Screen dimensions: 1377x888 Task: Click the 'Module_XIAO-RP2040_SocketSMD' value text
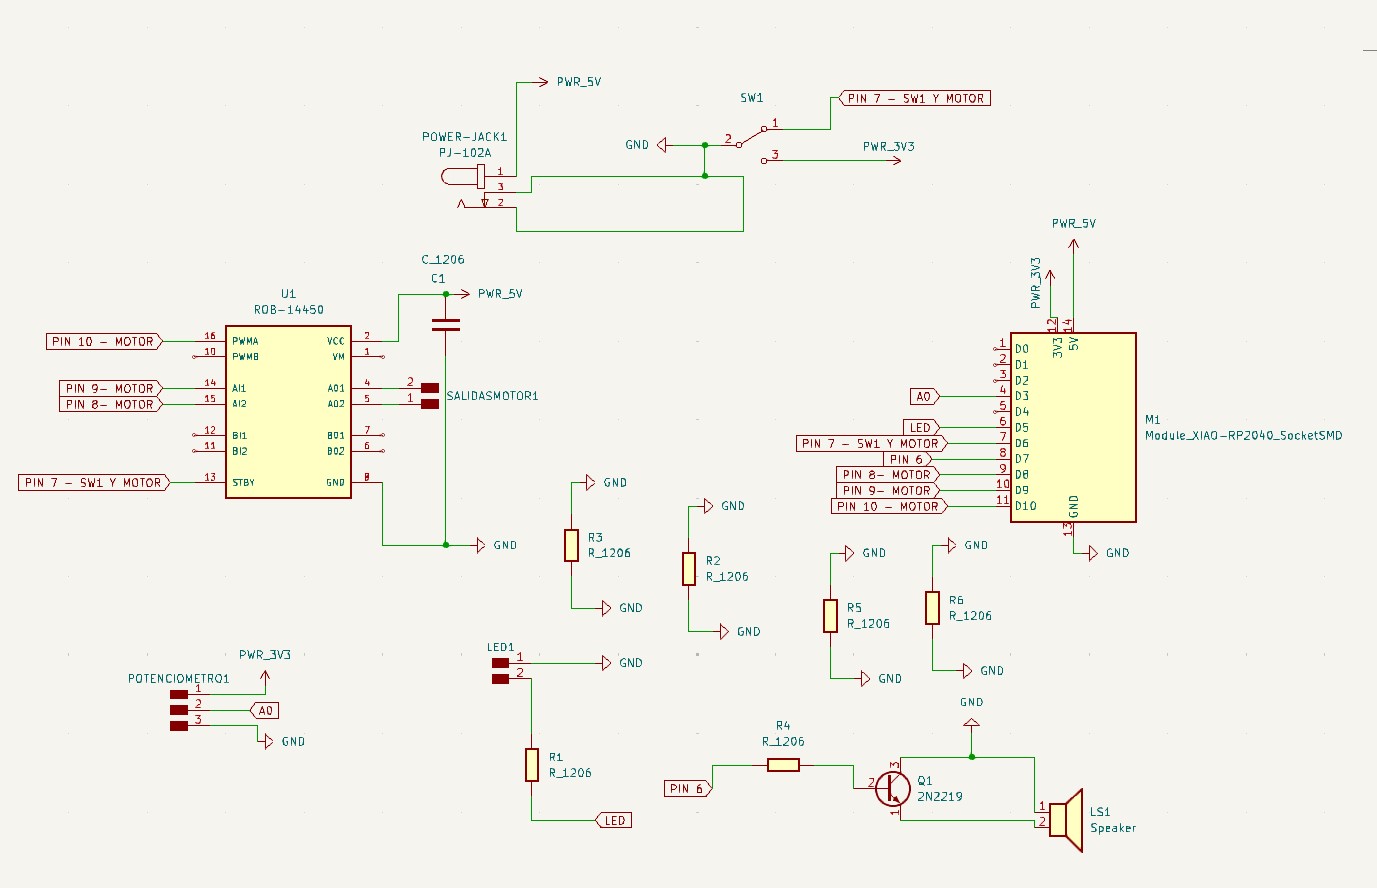click(1244, 435)
